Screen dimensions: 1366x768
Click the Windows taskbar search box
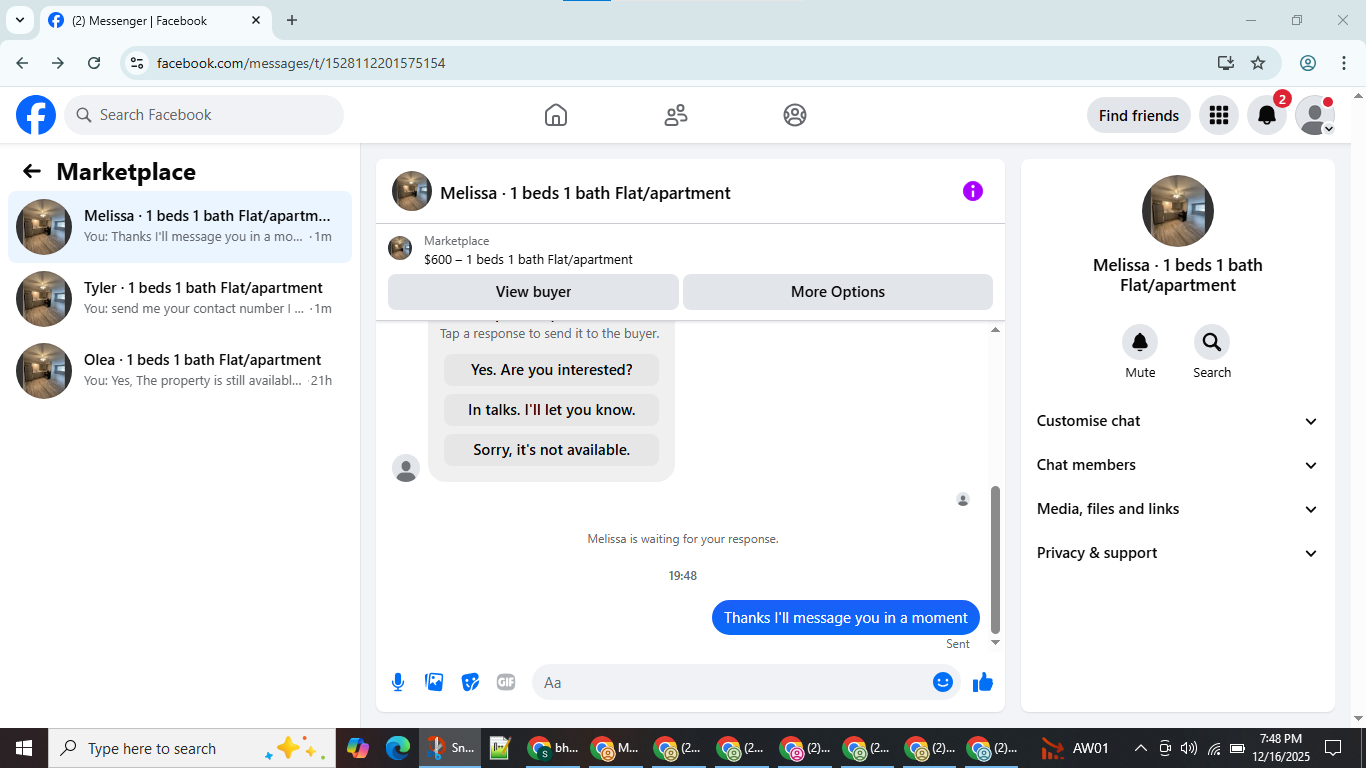click(190, 748)
